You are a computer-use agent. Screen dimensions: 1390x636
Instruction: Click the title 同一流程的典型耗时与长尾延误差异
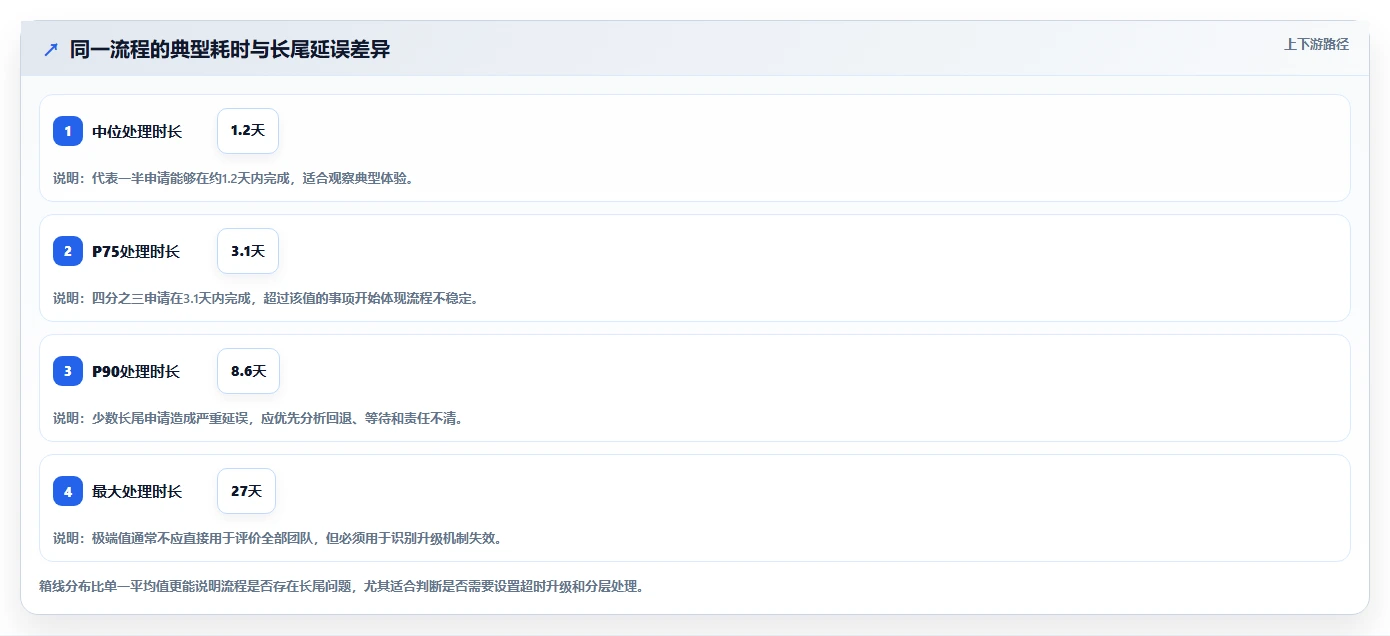(x=230, y=49)
